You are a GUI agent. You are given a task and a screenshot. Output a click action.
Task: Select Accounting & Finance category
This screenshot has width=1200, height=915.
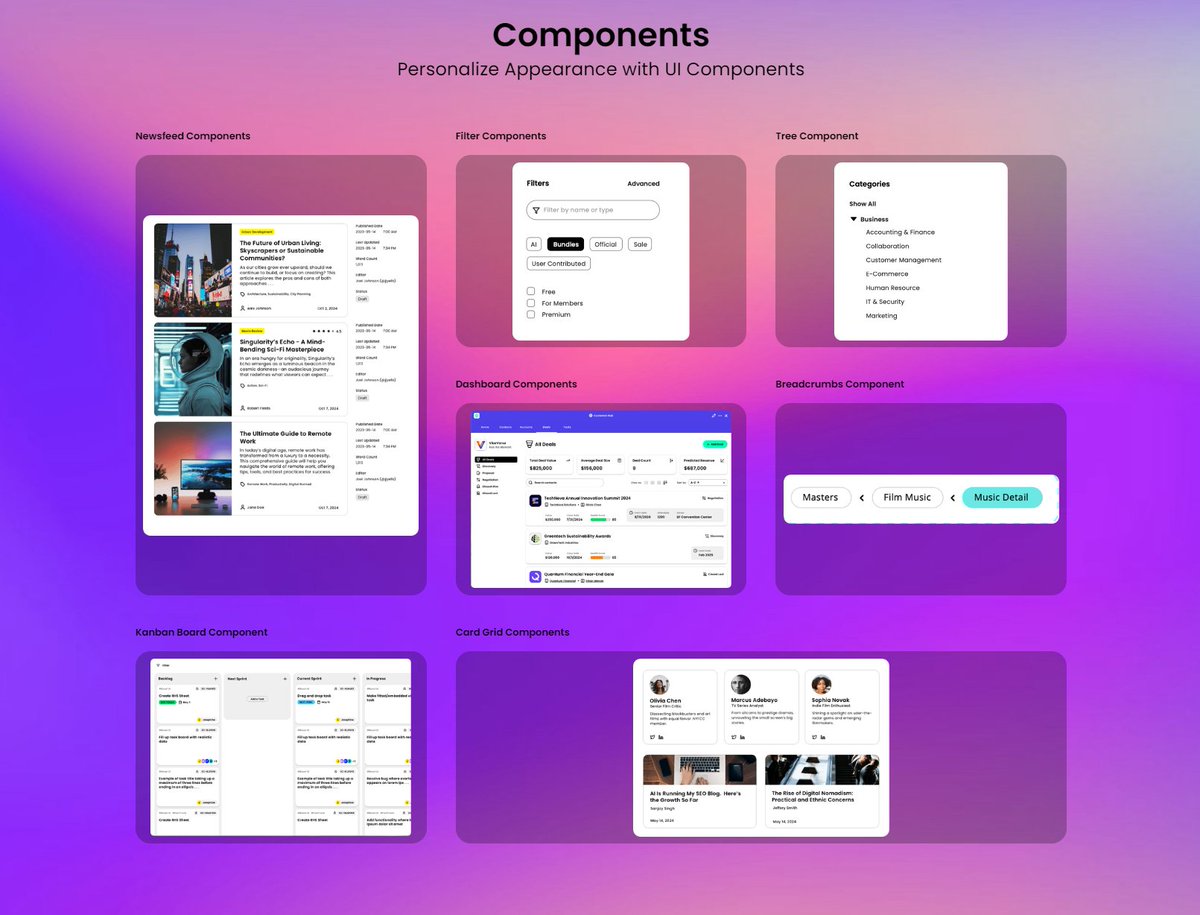point(900,232)
